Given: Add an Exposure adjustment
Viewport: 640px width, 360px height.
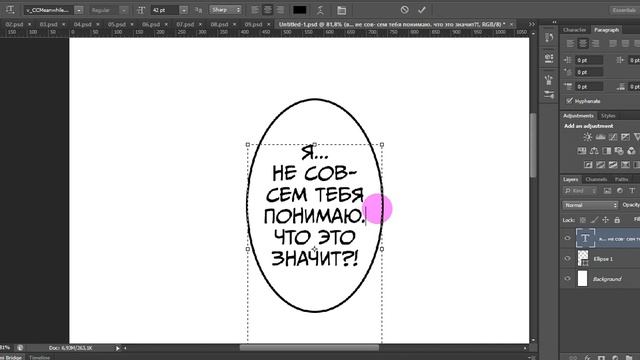Looking at the screenshot, I should pyautogui.click(x=625, y=137).
